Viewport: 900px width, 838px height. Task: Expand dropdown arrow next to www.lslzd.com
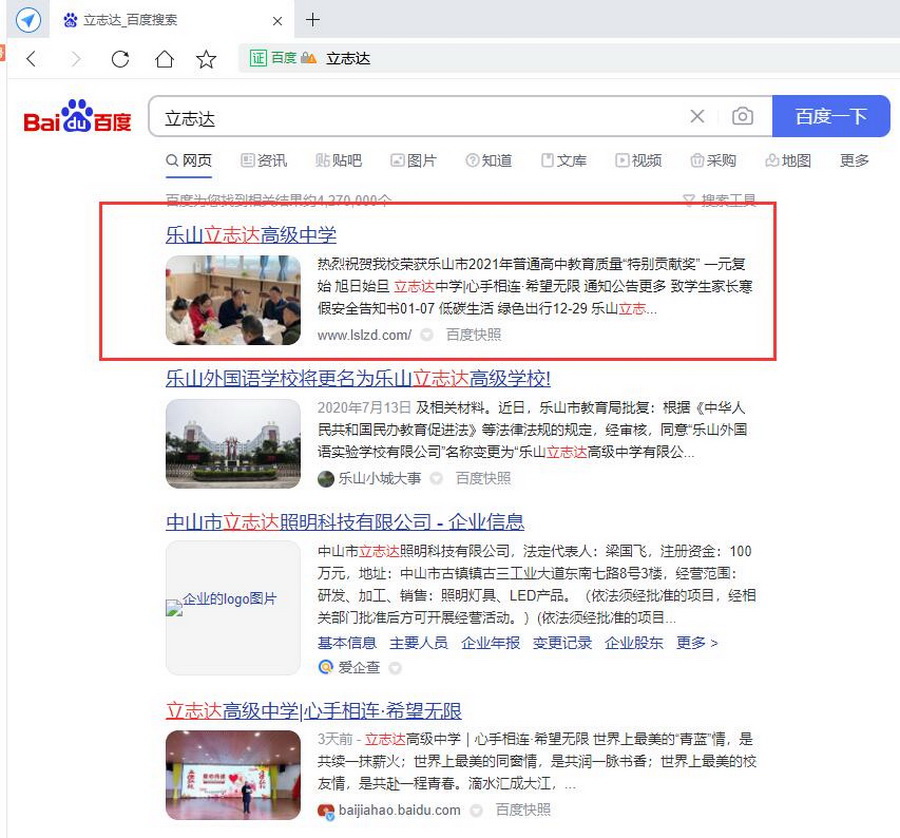point(427,336)
